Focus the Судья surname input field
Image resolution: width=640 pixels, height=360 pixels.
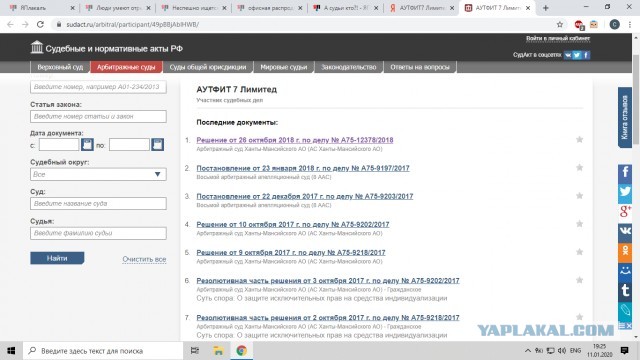point(98,233)
